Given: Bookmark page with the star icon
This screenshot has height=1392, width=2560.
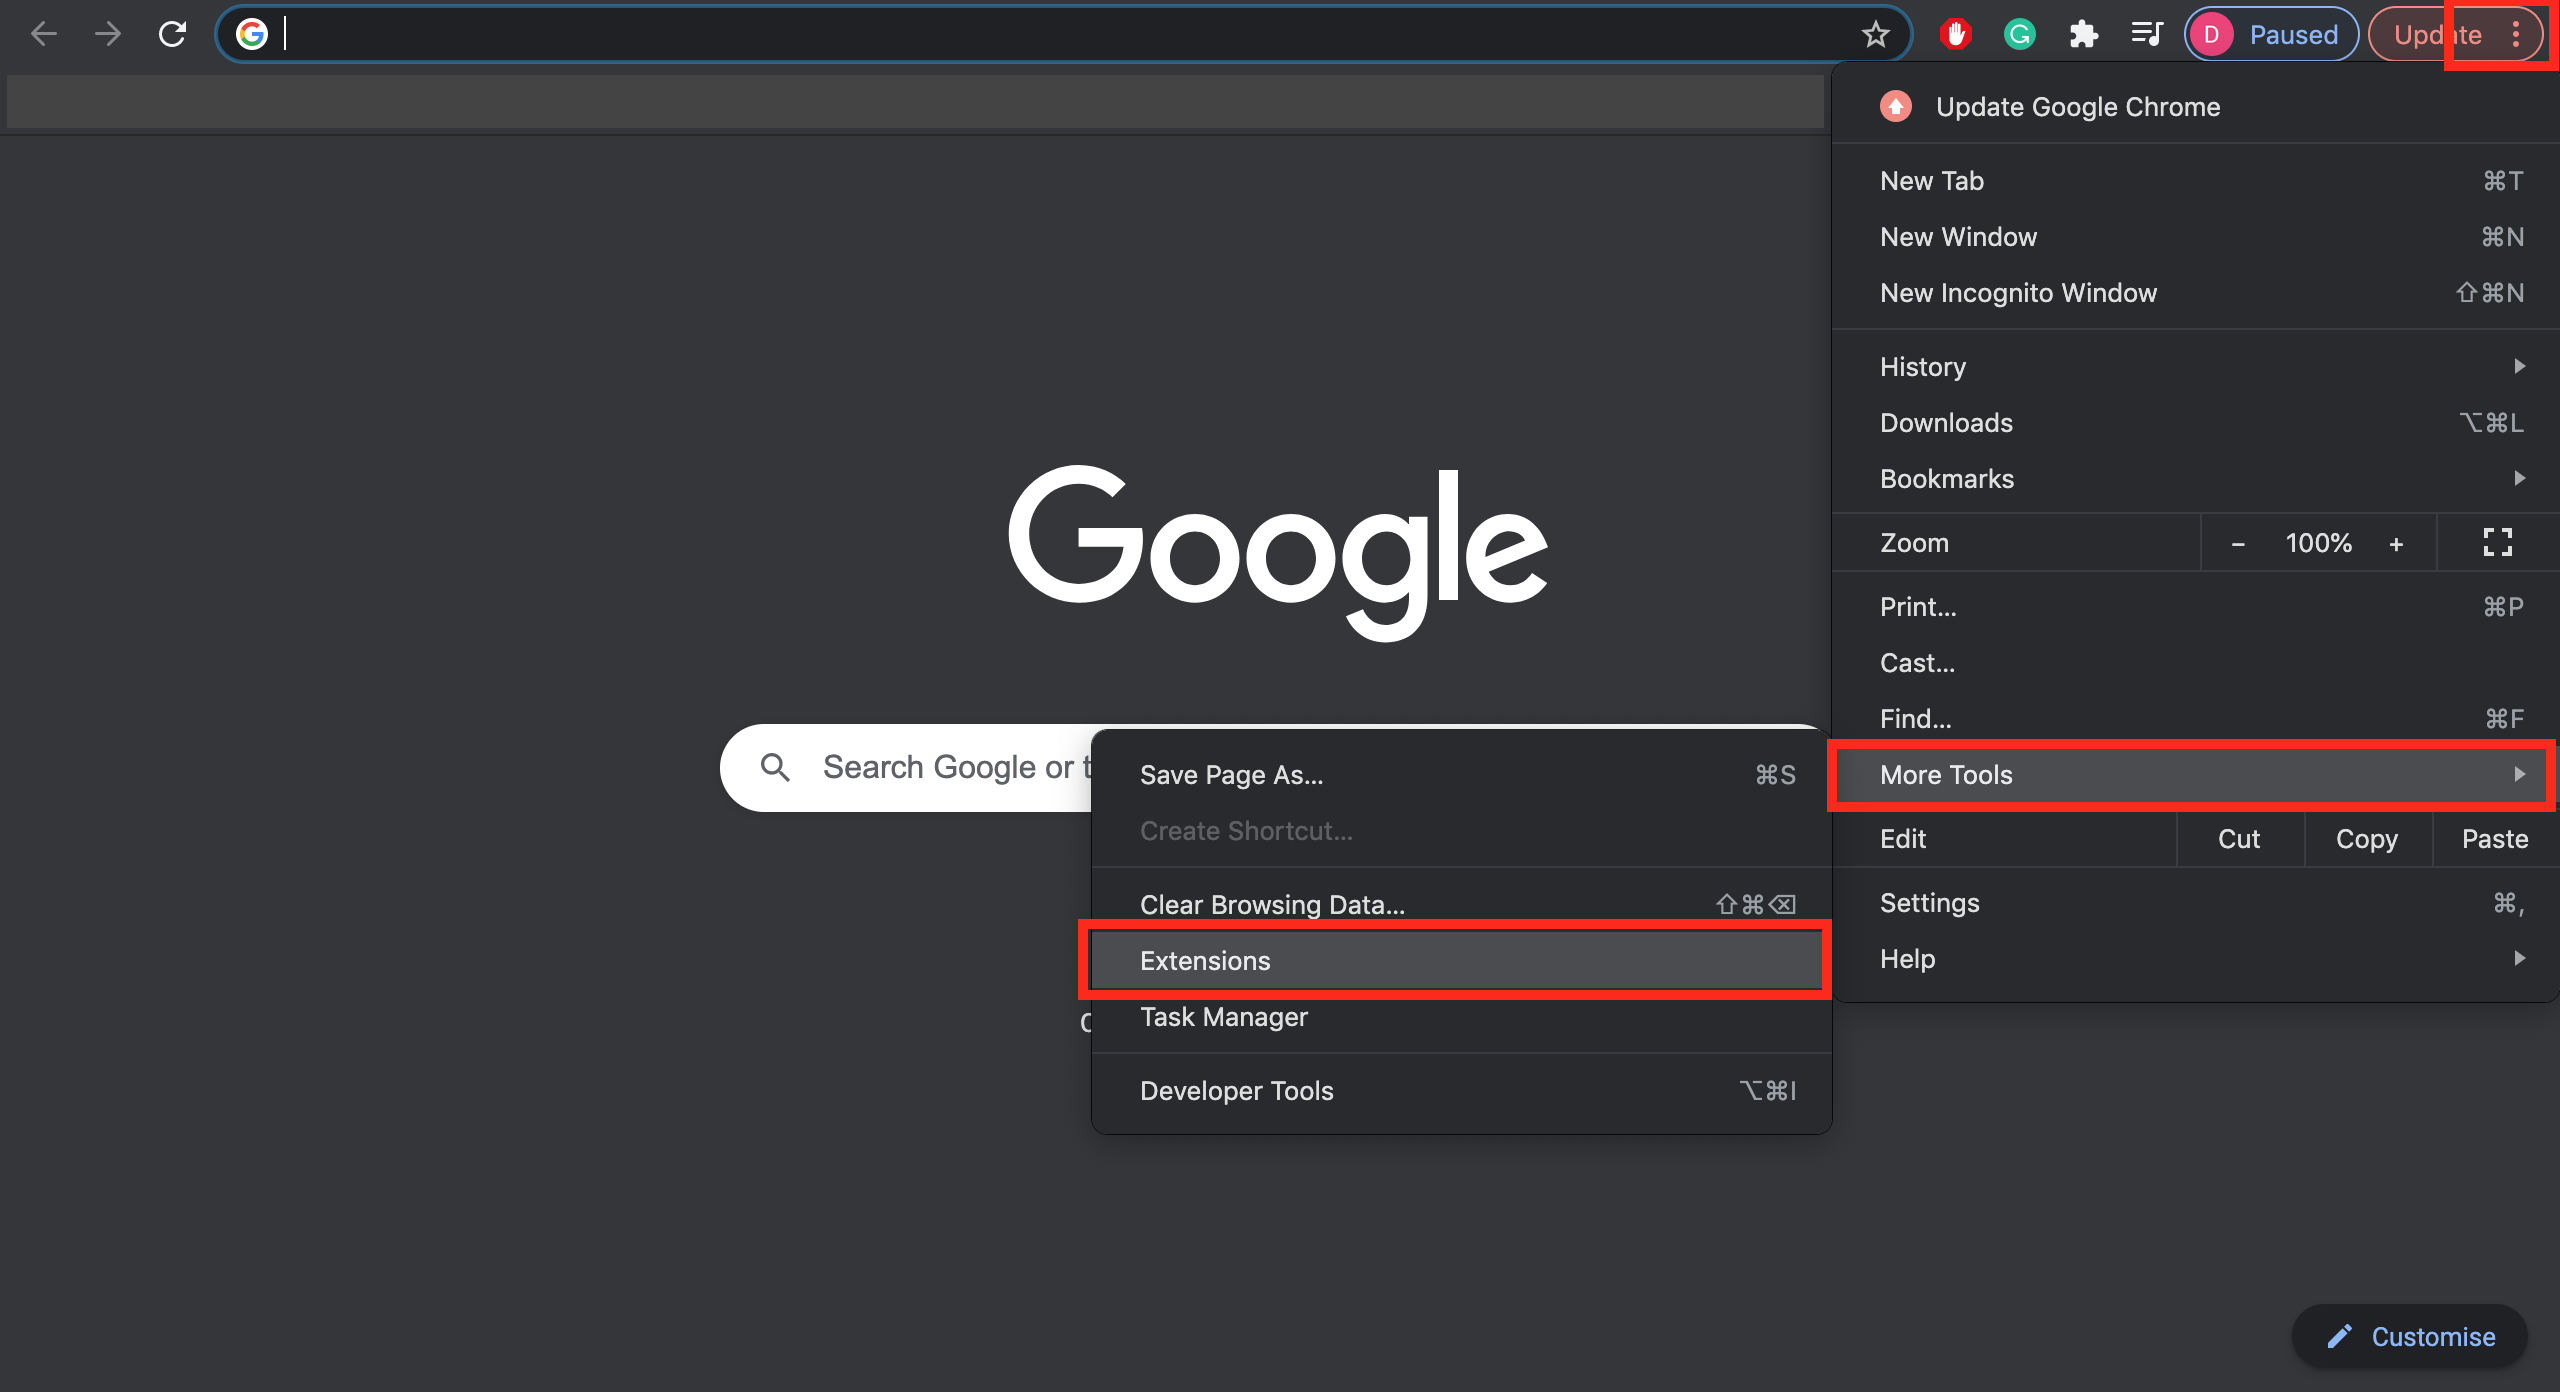Looking at the screenshot, I should click(x=1875, y=35).
